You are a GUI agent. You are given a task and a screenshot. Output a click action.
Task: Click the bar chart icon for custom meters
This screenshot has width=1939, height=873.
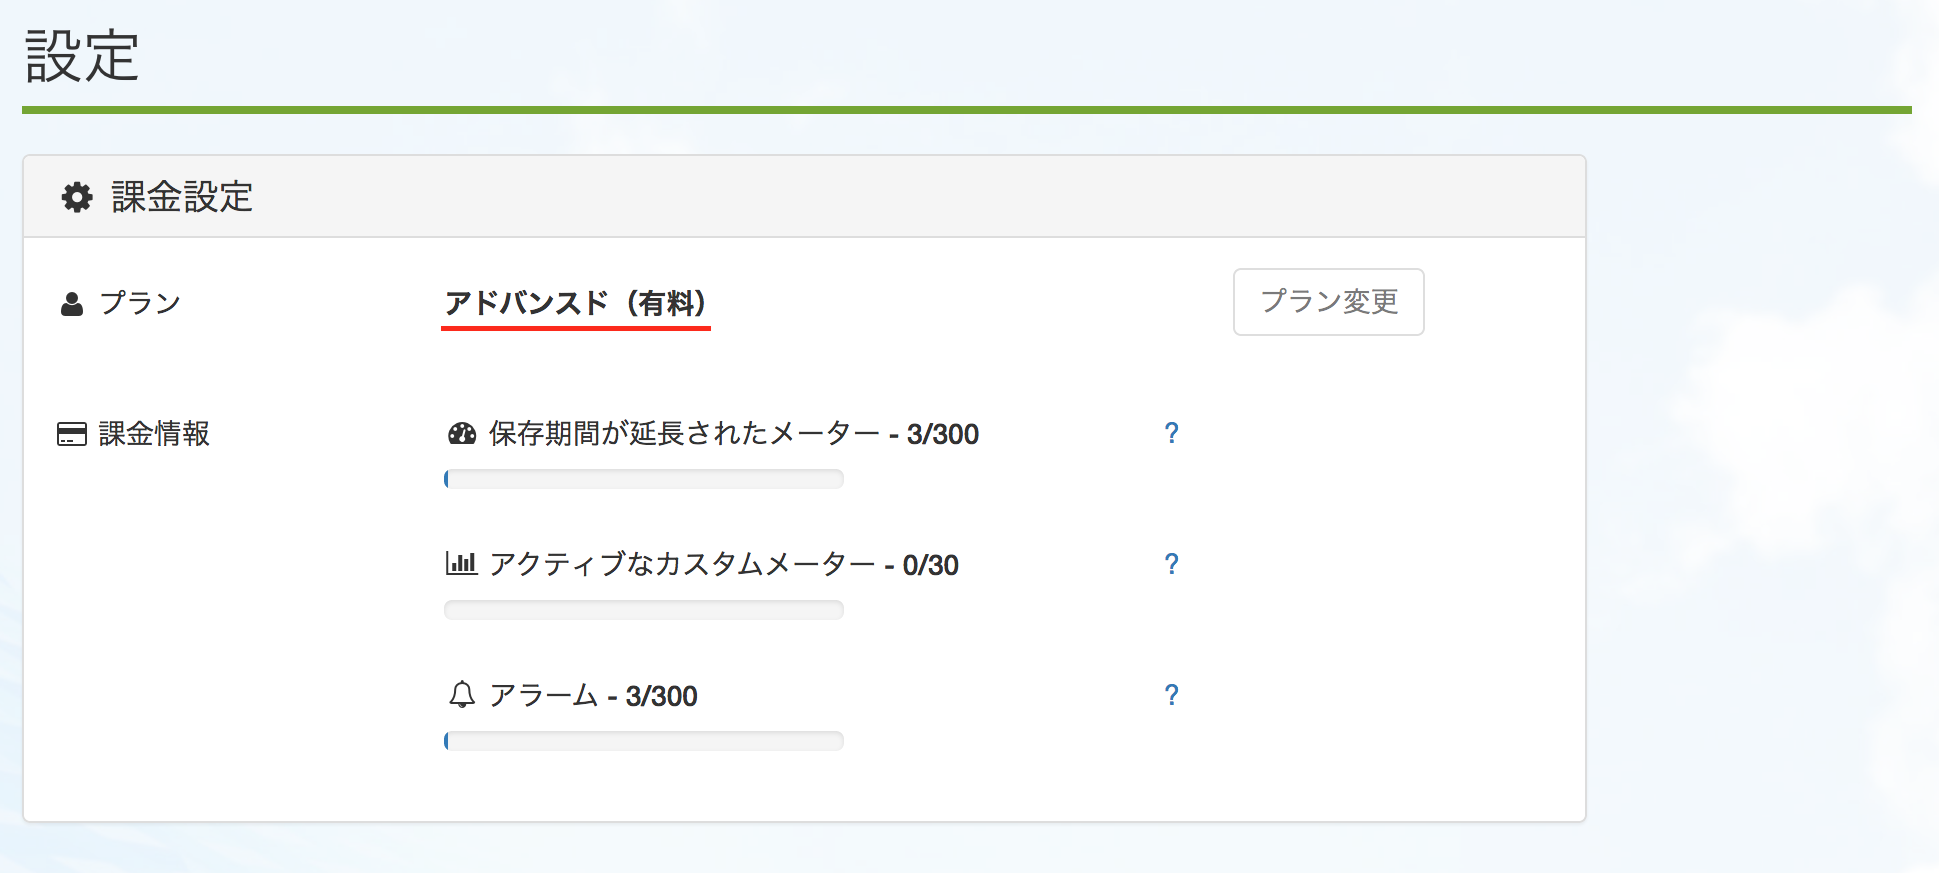461,564
